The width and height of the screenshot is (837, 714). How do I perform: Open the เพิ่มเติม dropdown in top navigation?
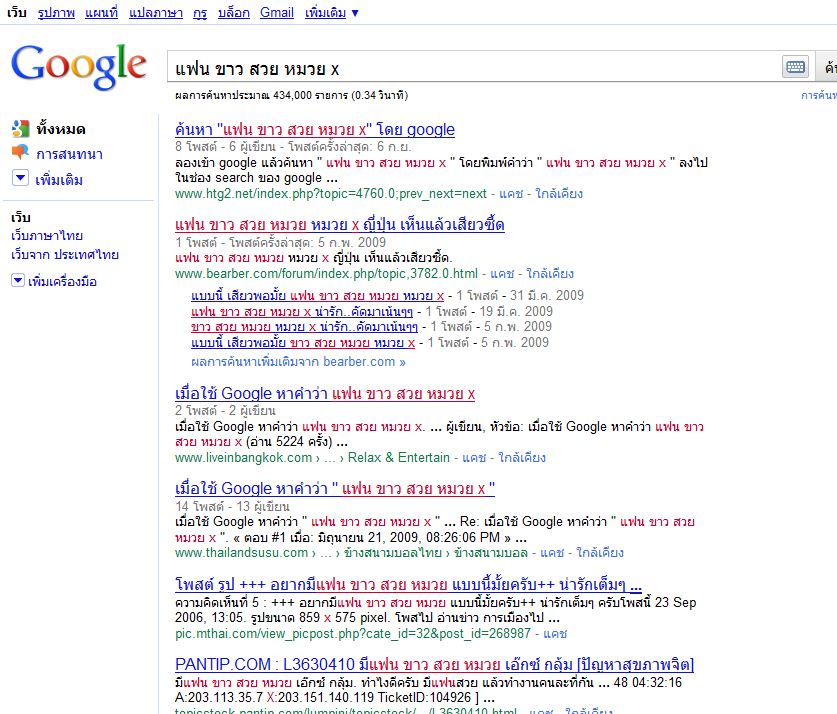pos(331,12)
